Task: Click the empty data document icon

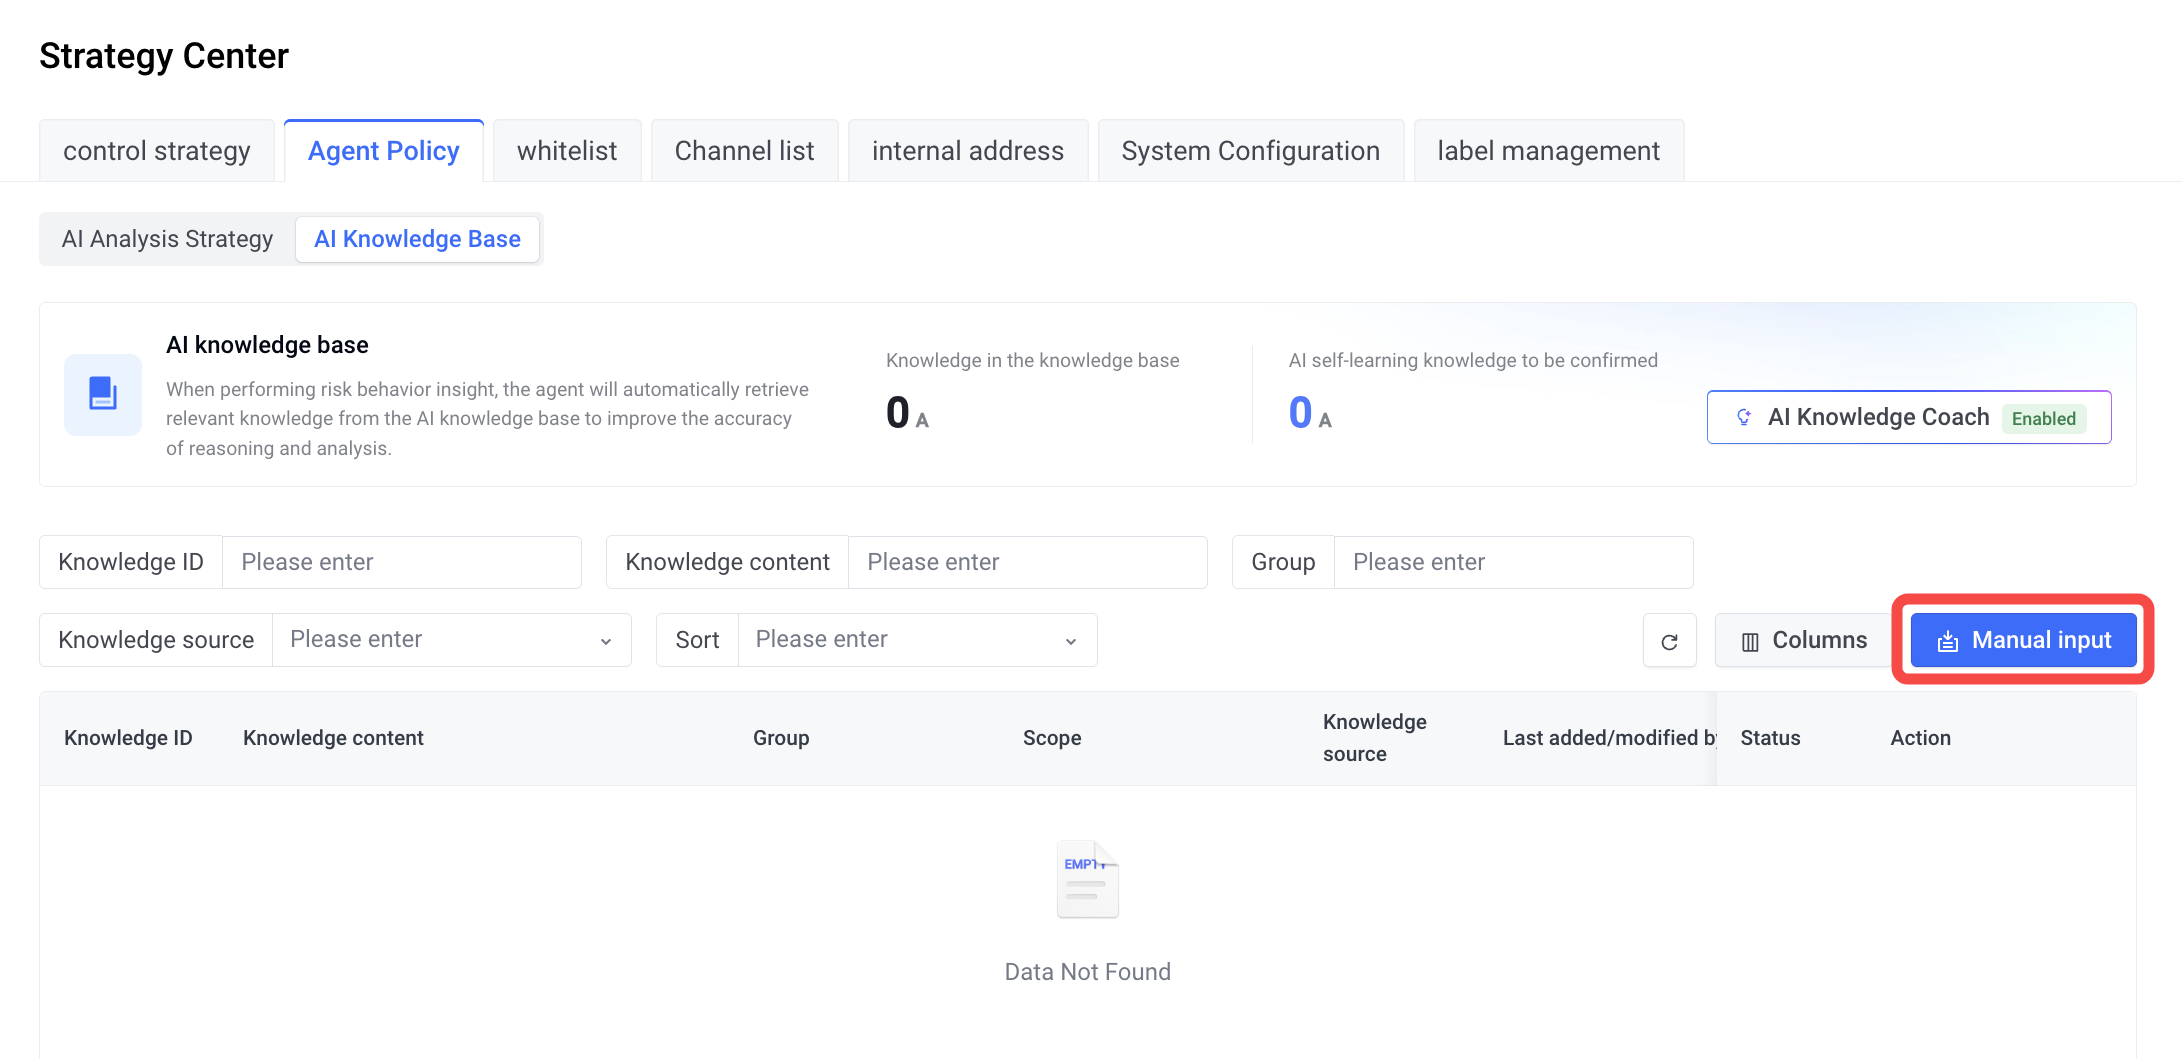Action: click(x=1087, y=880)
